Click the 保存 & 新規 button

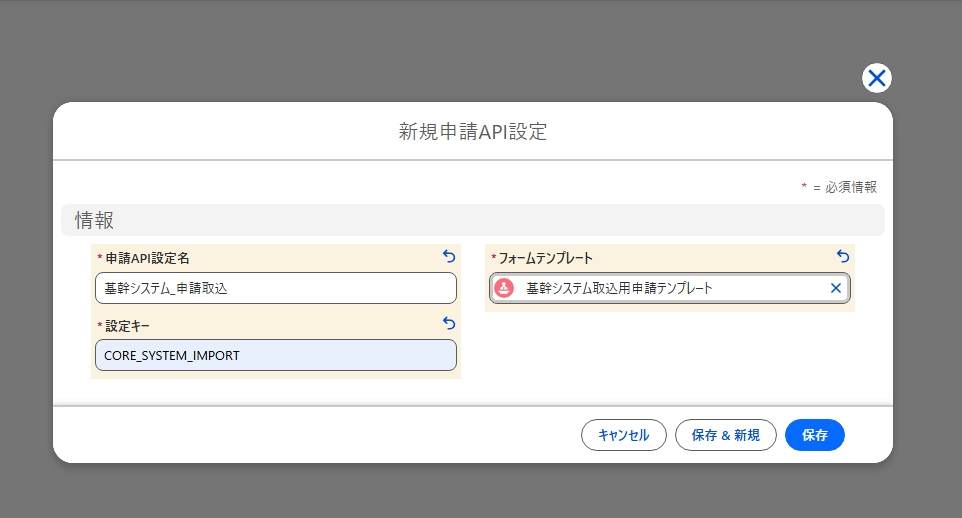[726, 435]
